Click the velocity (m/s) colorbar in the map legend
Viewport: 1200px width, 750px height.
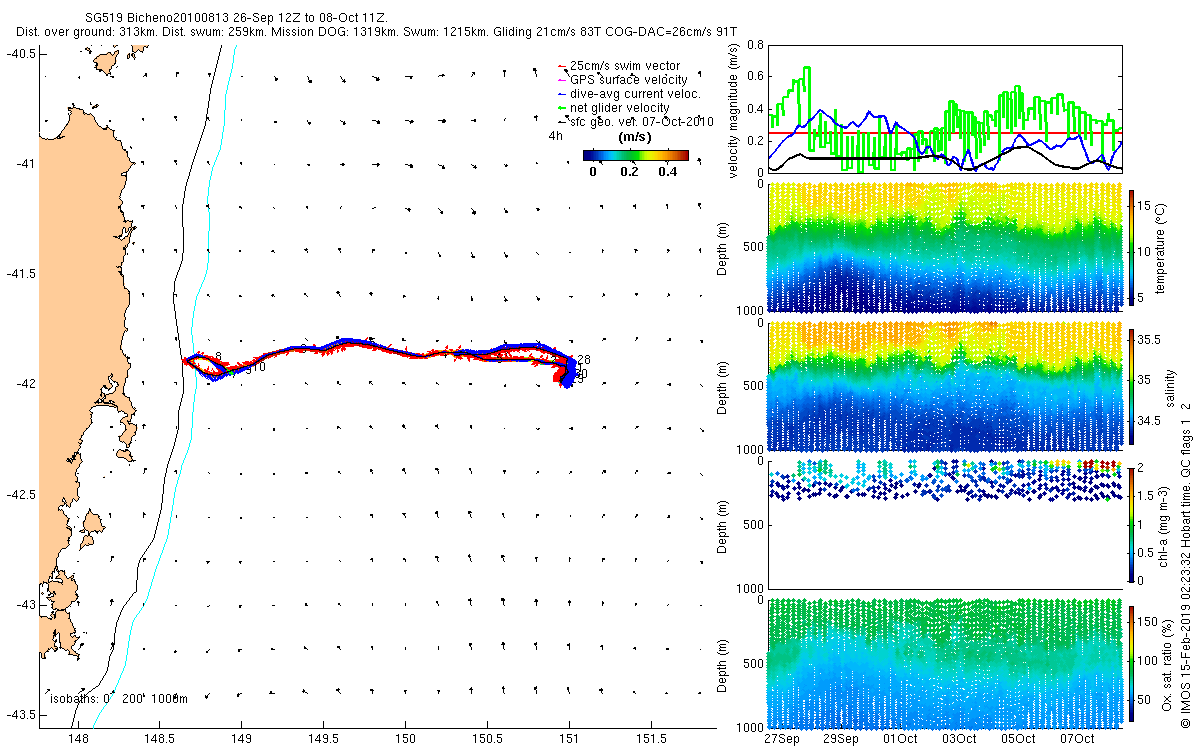pyautogui.click(x=636, y=155)
